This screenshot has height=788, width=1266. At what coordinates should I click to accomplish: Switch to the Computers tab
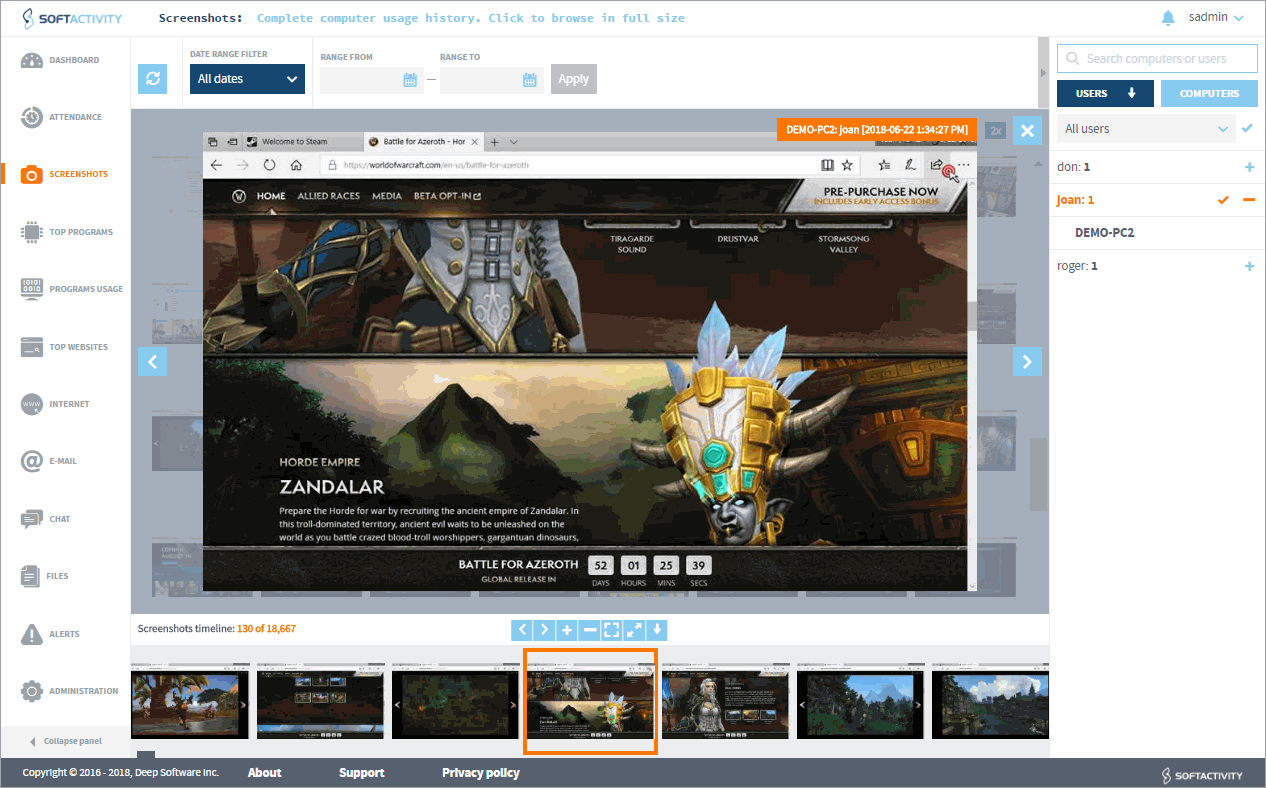point(1209,93)
